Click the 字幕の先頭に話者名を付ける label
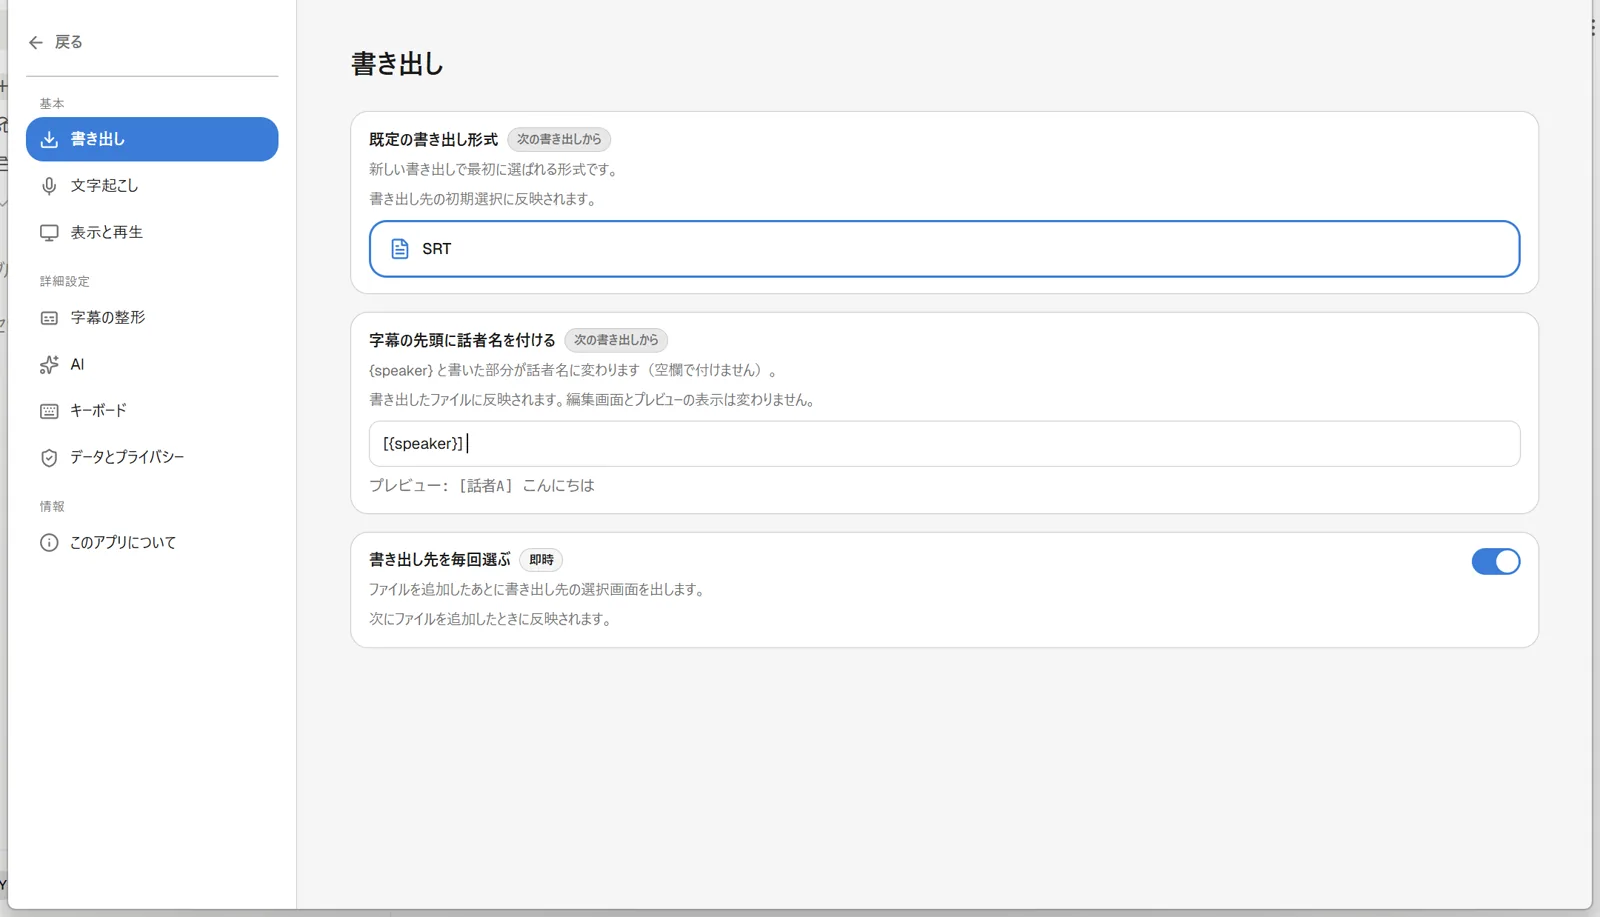This screenshot has height=917, width=1600. [462, 341]
